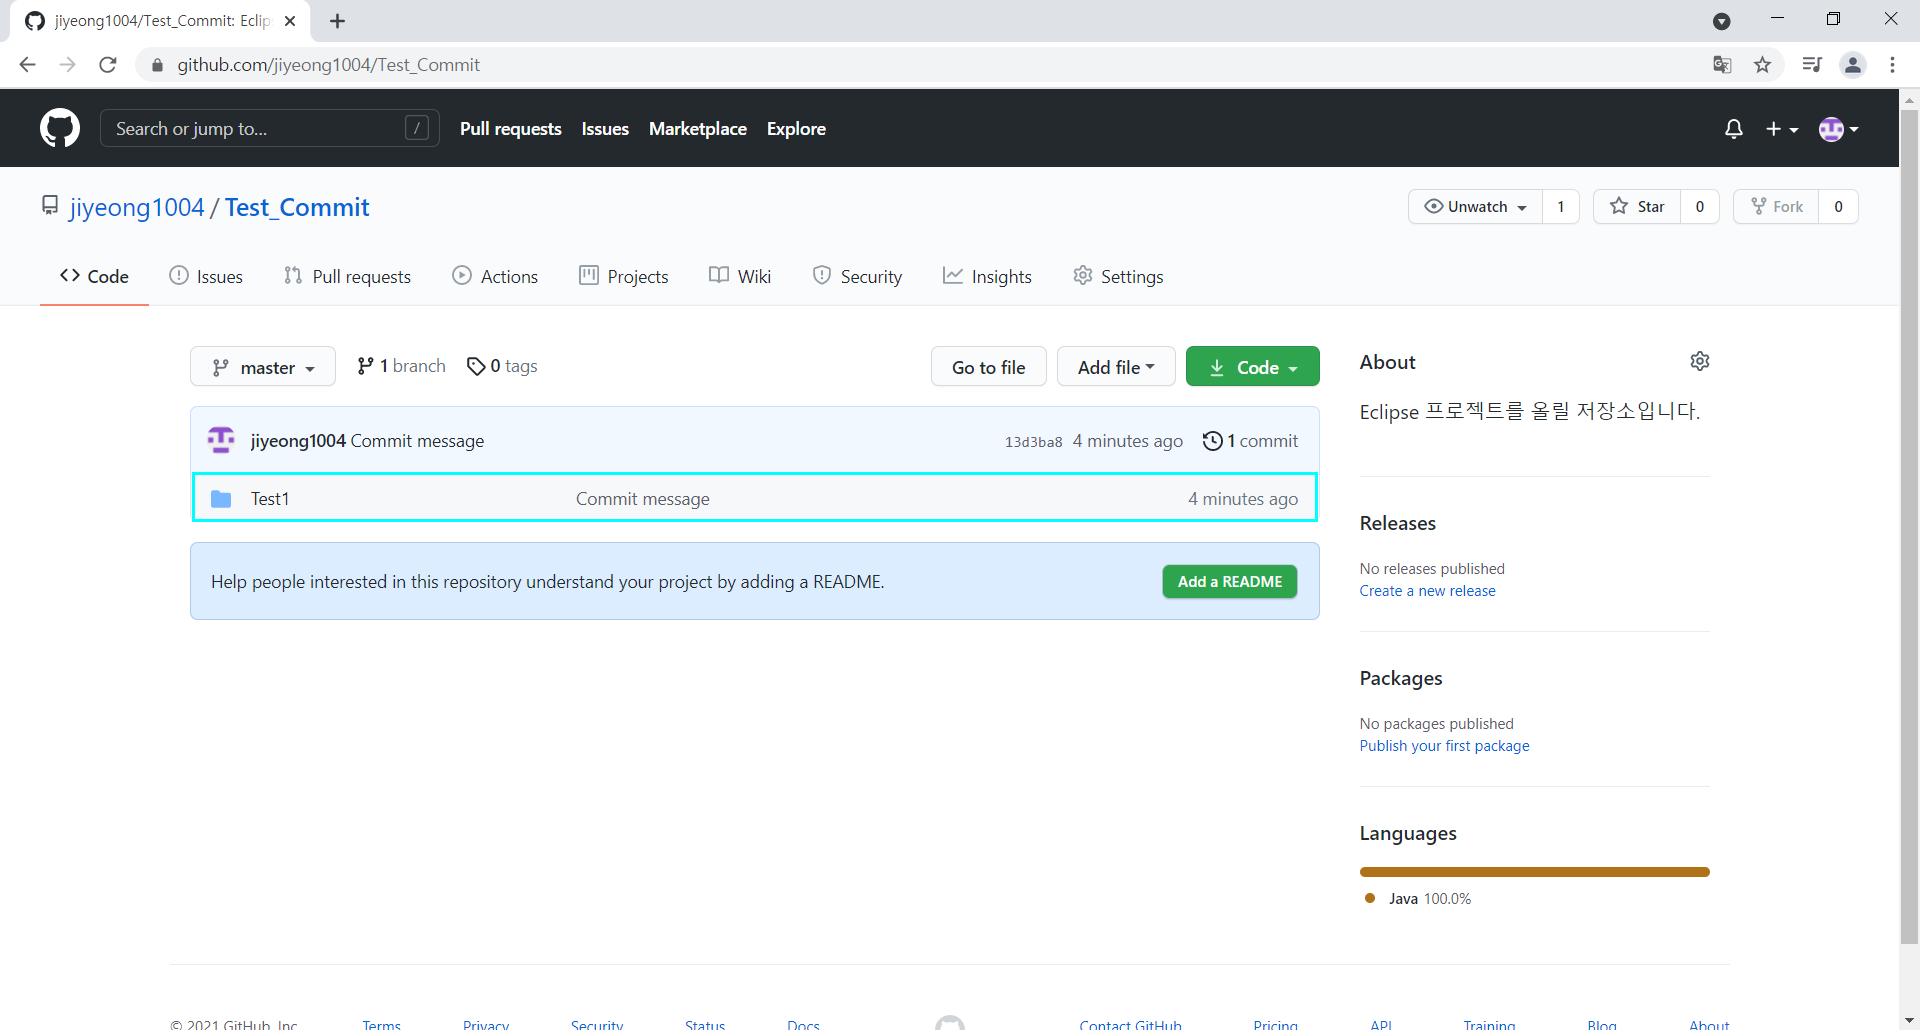The image size is (1920, 1030).
Task: Click the site lock icon in address bar
Action: 157,65
